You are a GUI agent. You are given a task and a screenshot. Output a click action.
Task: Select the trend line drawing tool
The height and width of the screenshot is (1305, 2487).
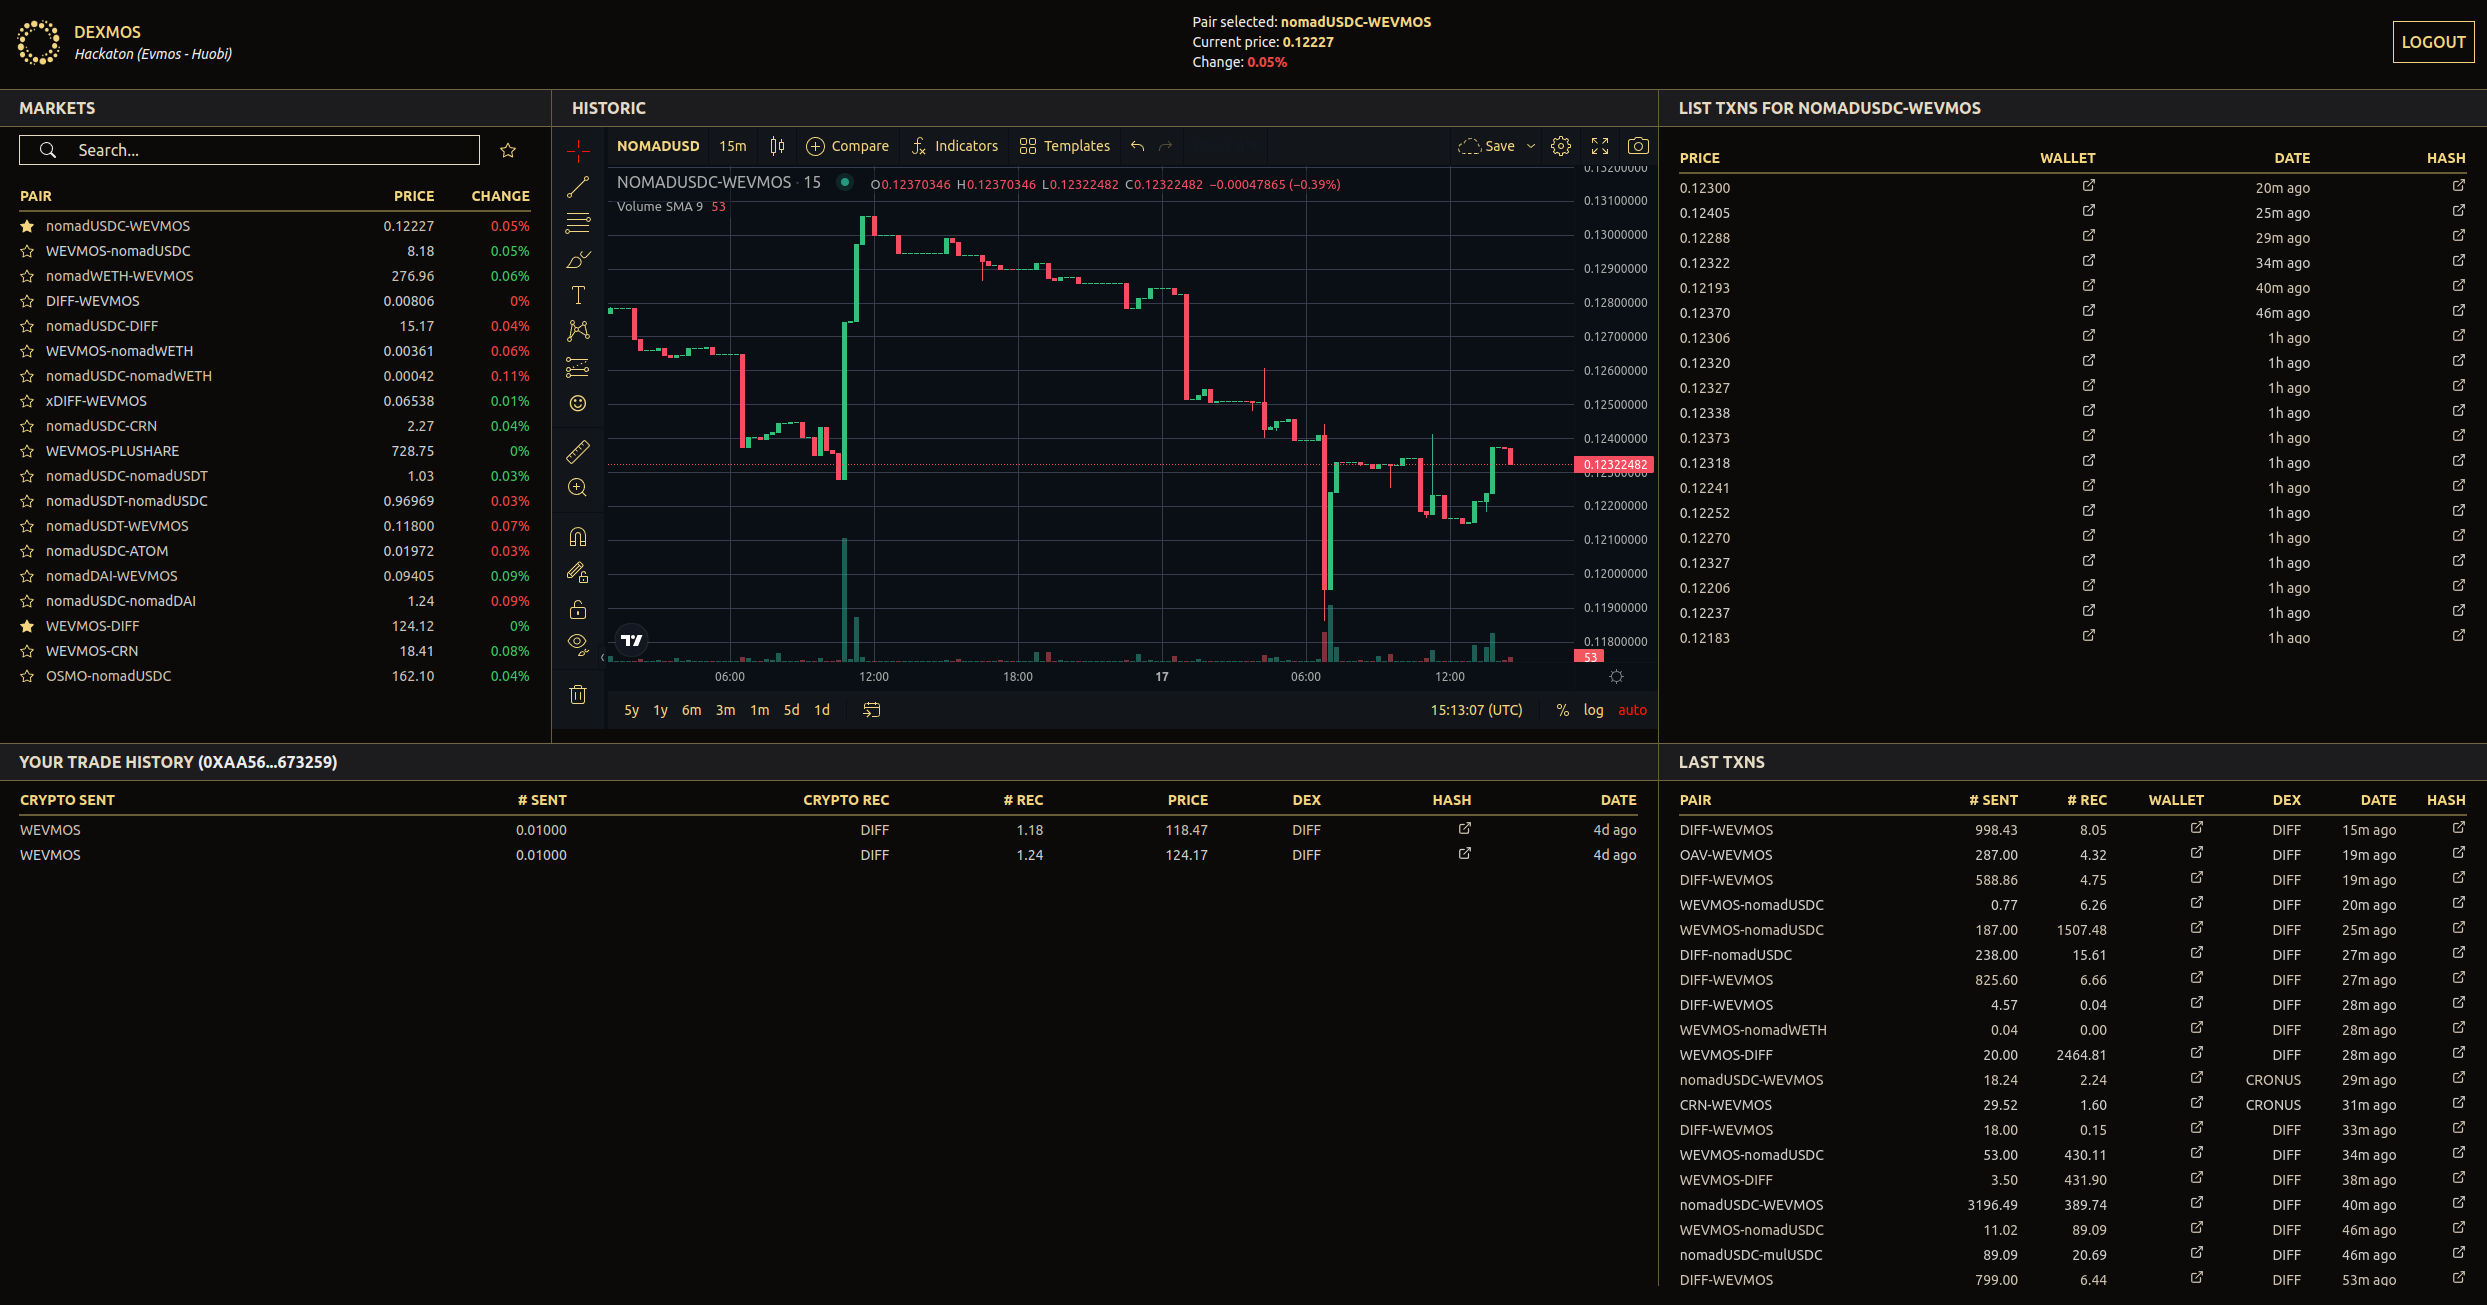578,187
